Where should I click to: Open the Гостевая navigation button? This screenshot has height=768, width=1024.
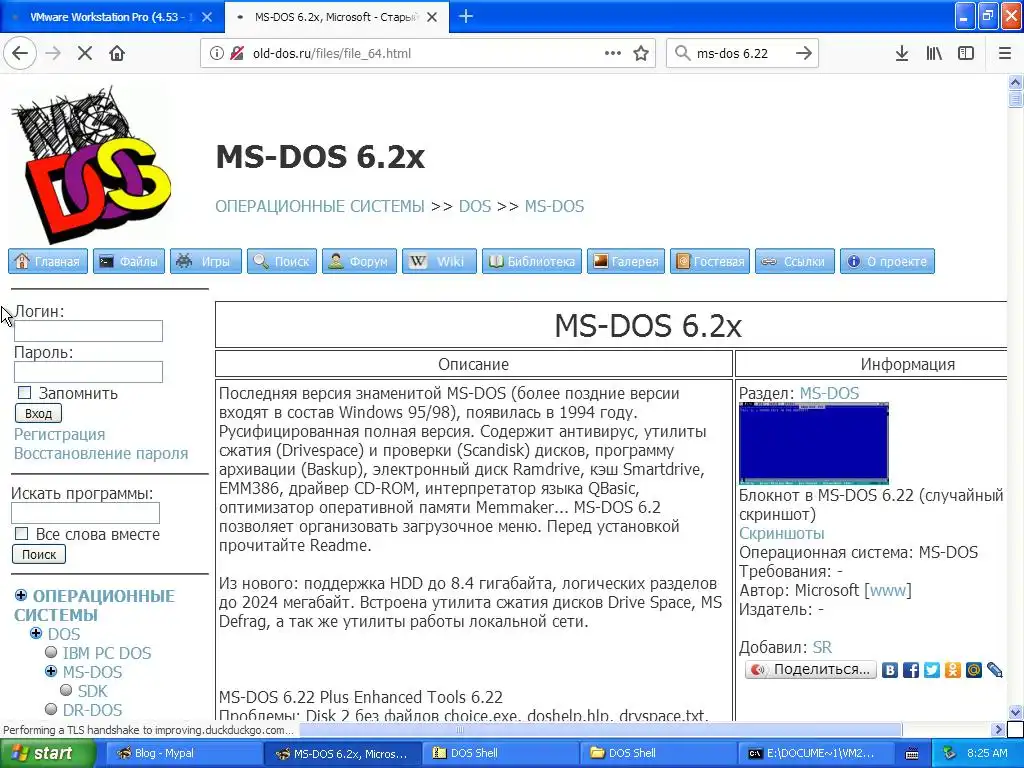[710, 261]
